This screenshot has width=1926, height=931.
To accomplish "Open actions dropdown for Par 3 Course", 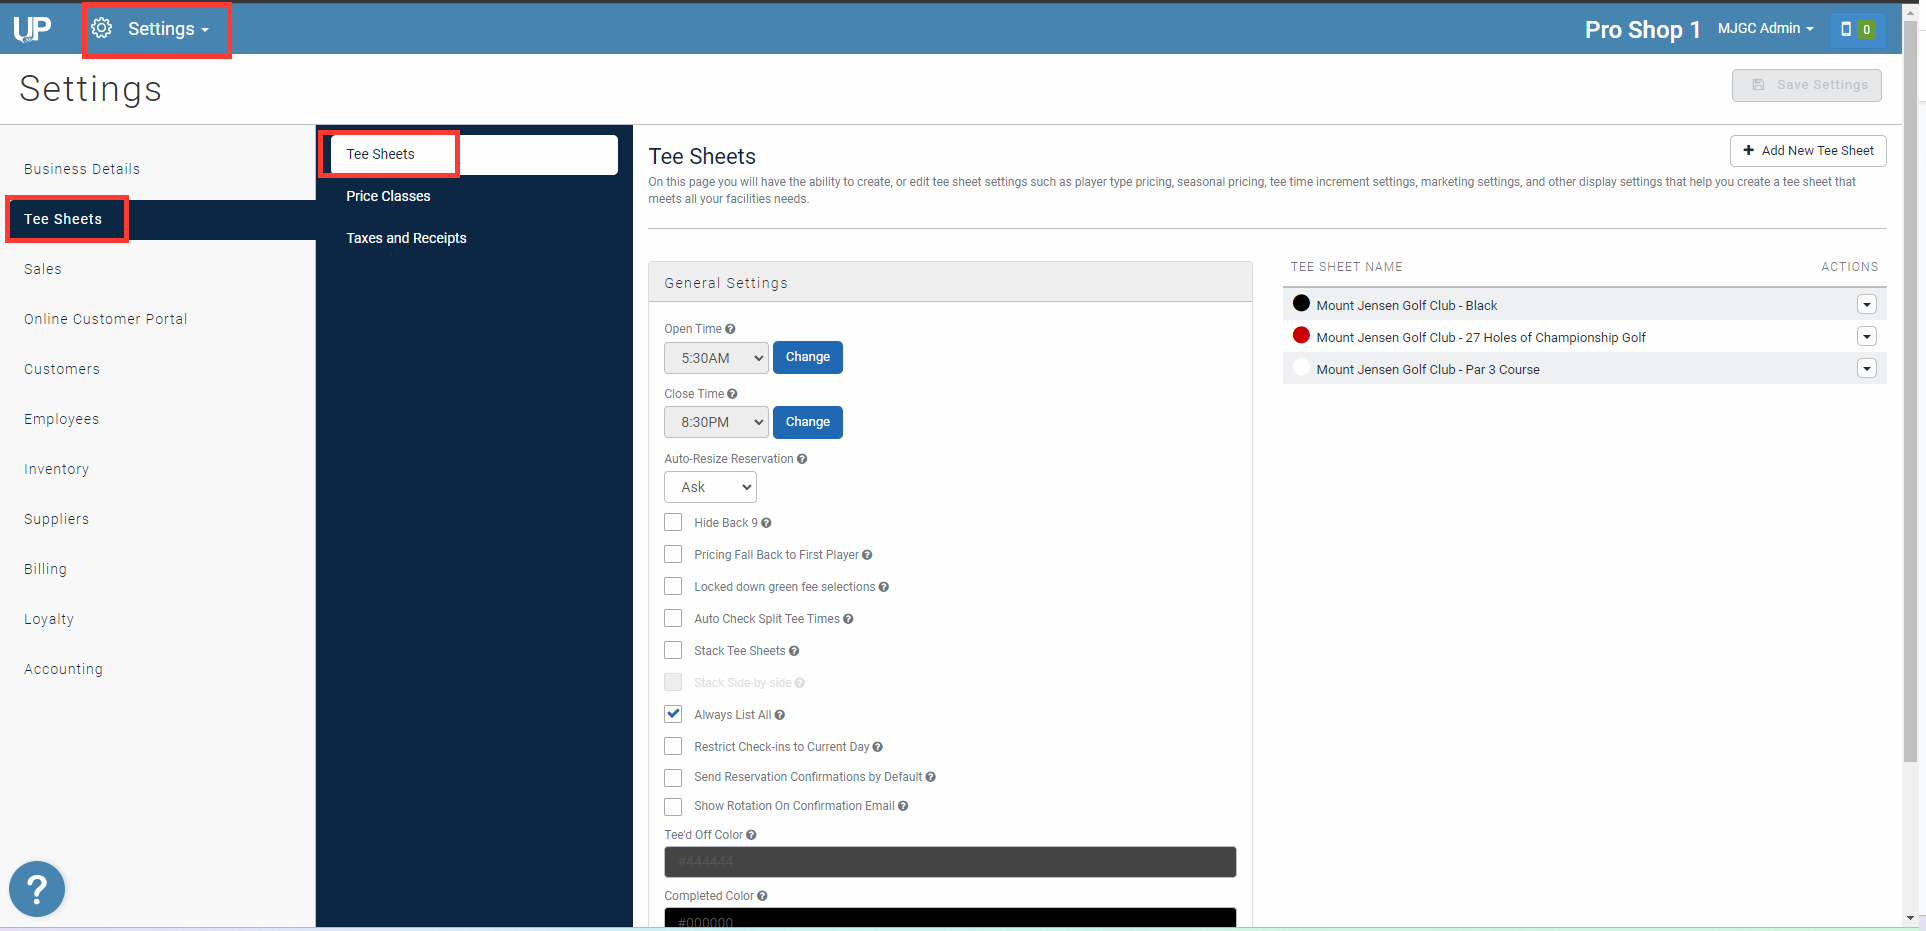I will [x=1866, y=369].
